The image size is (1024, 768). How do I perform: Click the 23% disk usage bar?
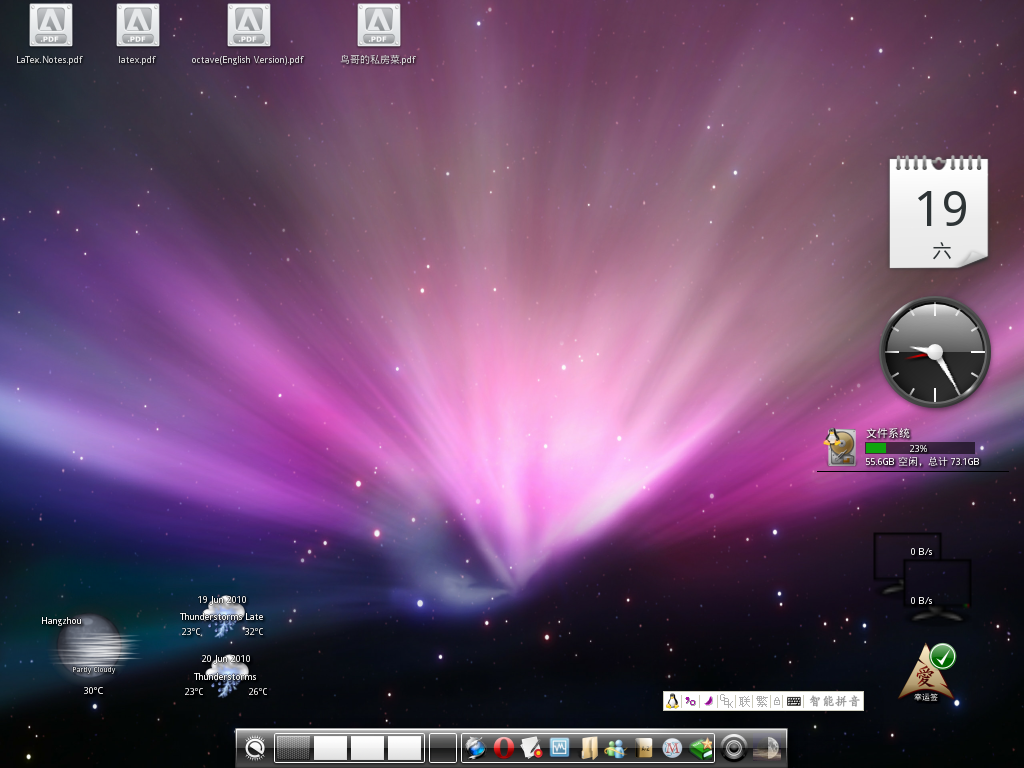920,448
